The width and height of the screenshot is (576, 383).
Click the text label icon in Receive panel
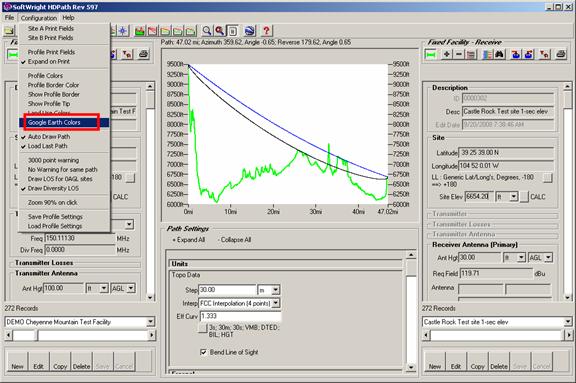click(544, 55)
